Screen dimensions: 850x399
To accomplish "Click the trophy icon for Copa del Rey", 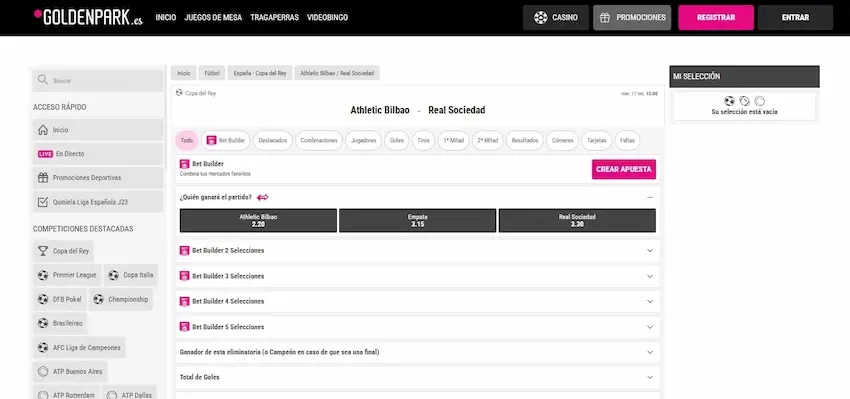I will click(43, 251).
